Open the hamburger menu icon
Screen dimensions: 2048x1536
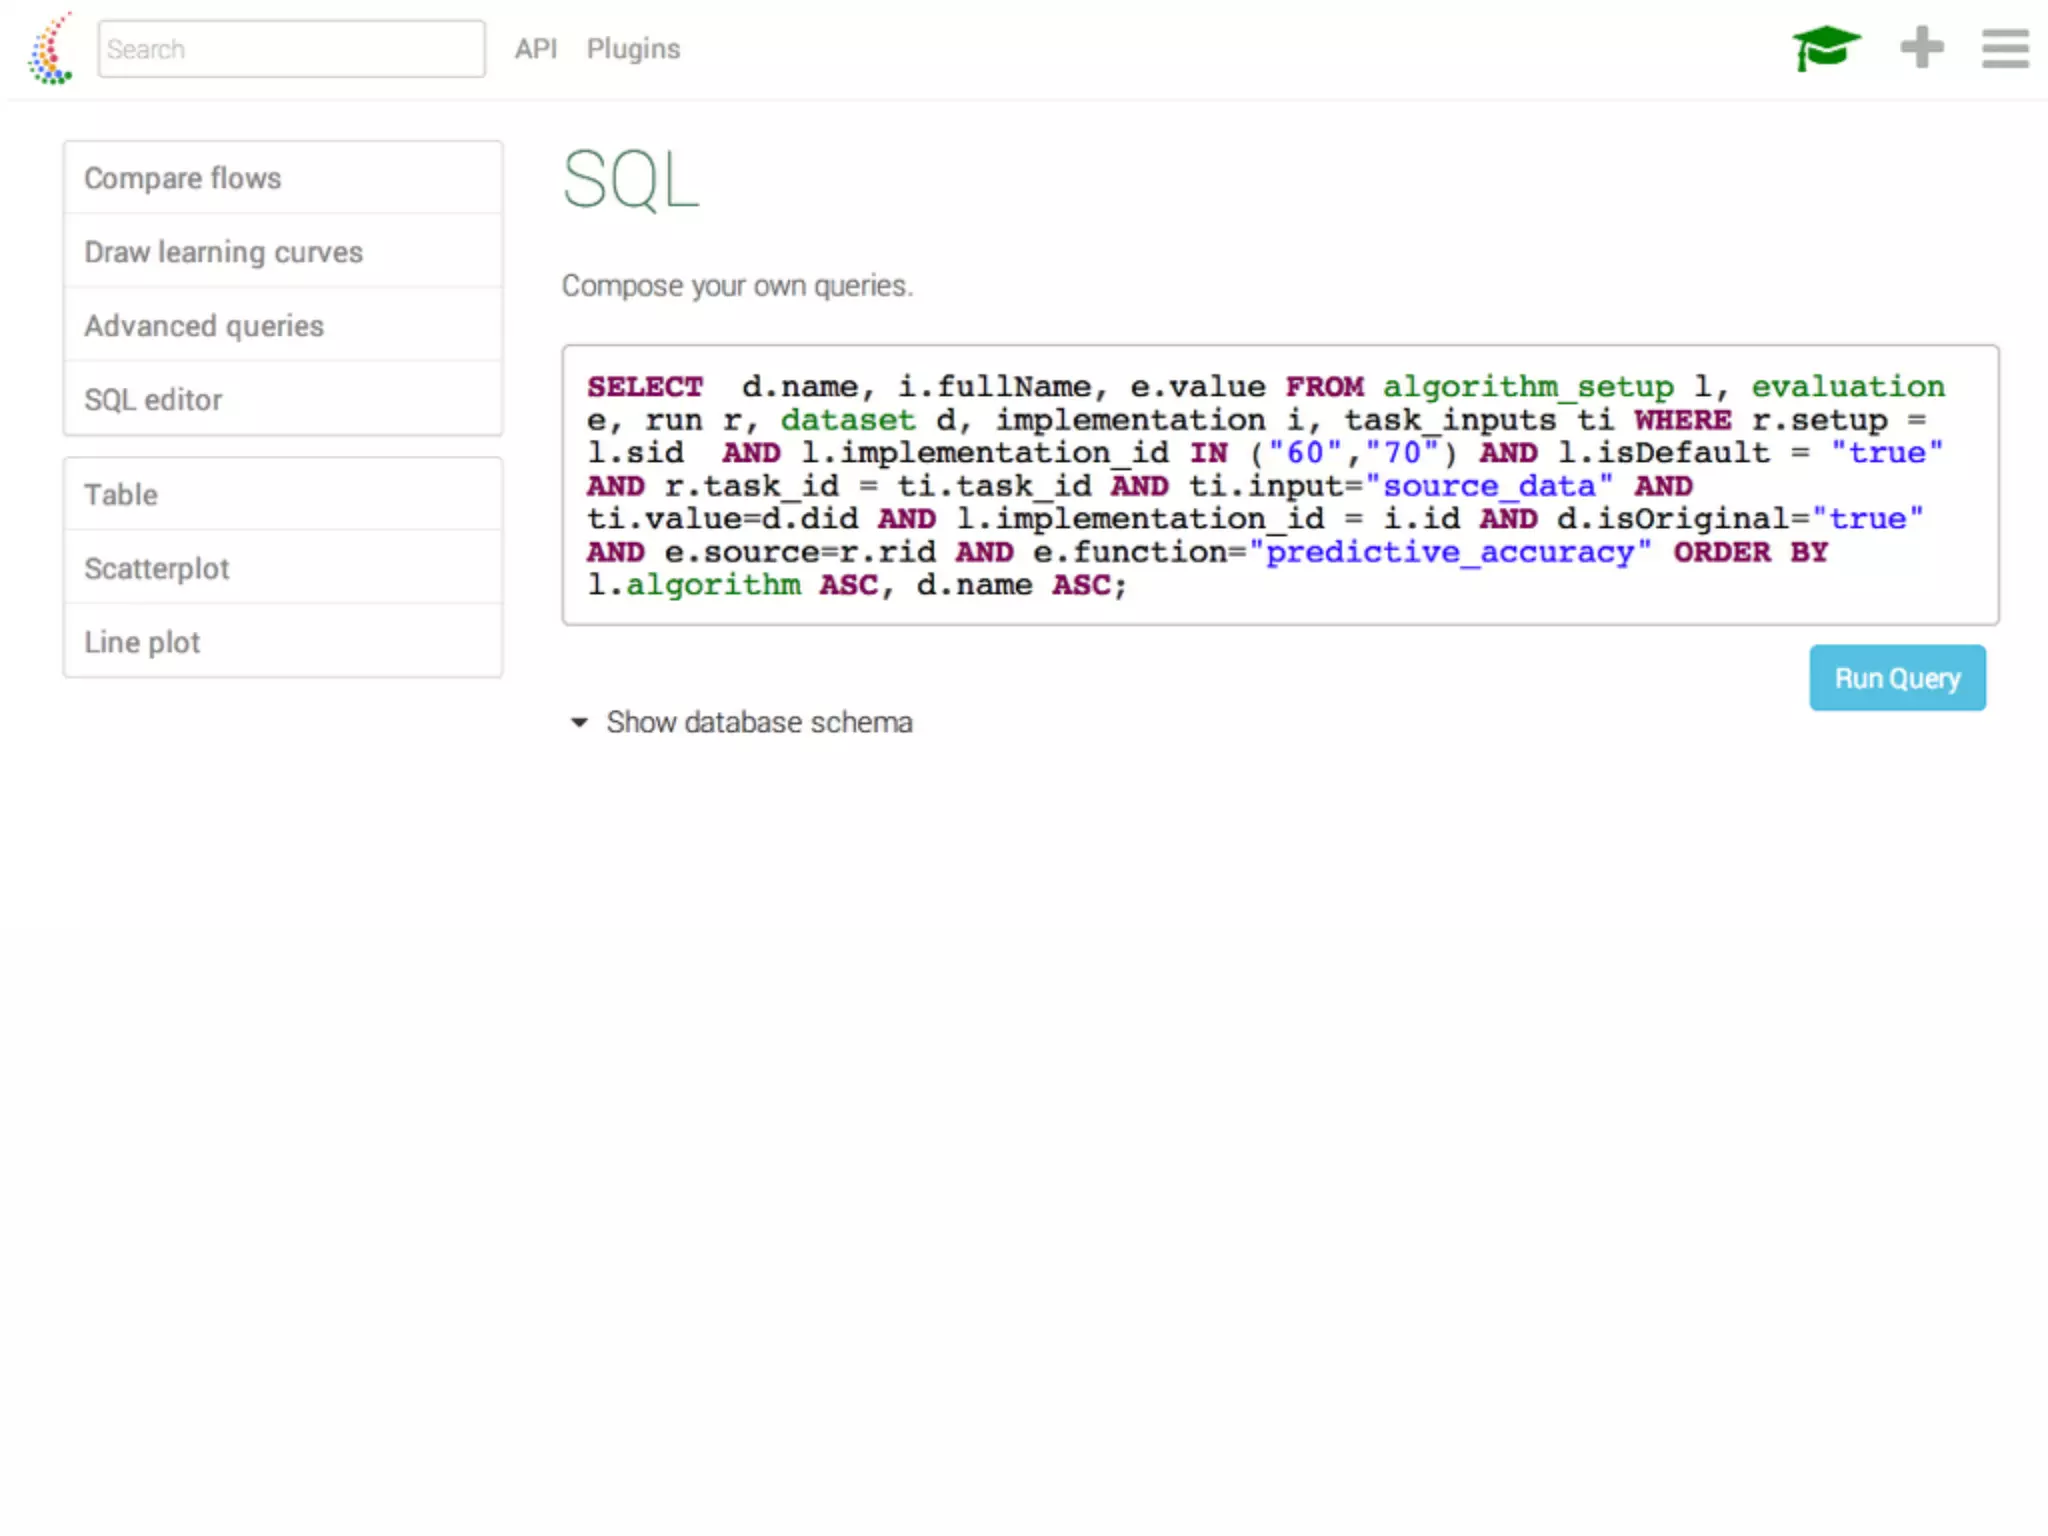coord(2004,48)
